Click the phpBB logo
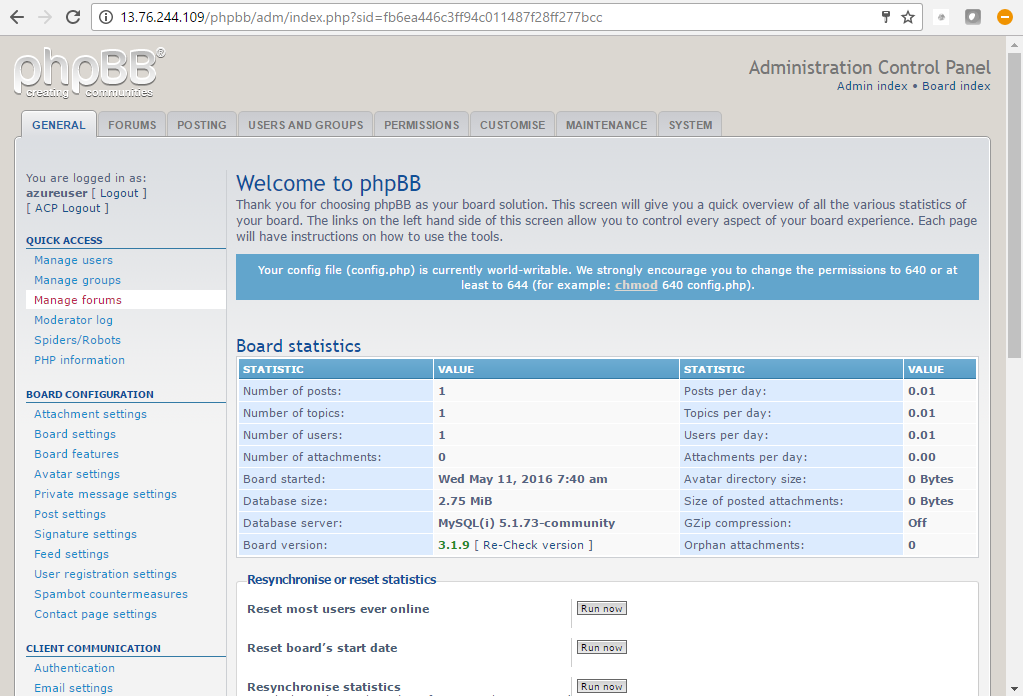1023x696 pixels. [x=89, y=73]
